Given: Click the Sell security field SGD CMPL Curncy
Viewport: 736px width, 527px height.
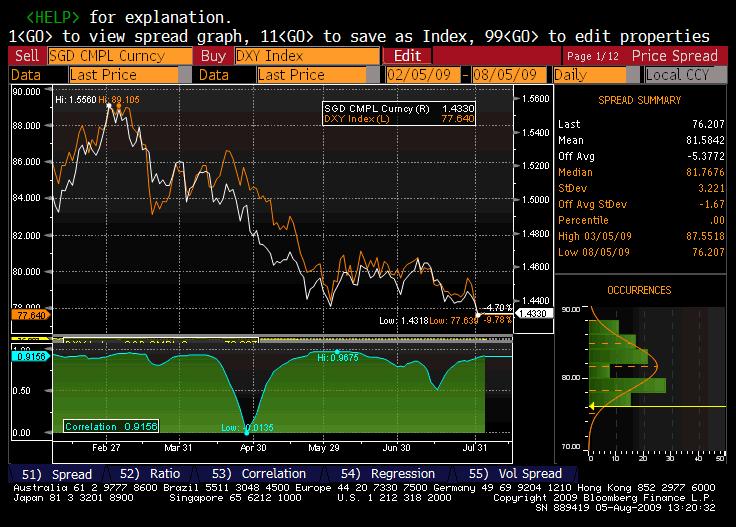Looking at the screenshot, I should pos(120,56).
